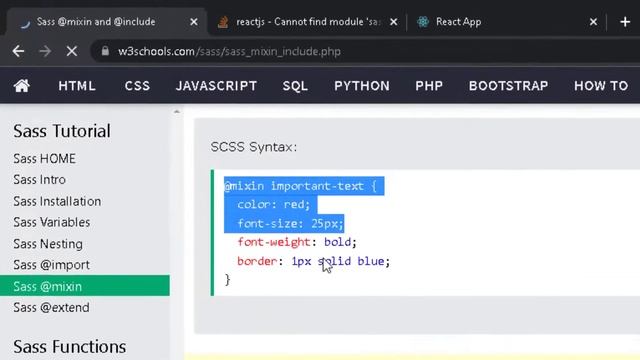Open the Sass @import sidebar link
Screen dimensions: 640x360
pos(51,265)
